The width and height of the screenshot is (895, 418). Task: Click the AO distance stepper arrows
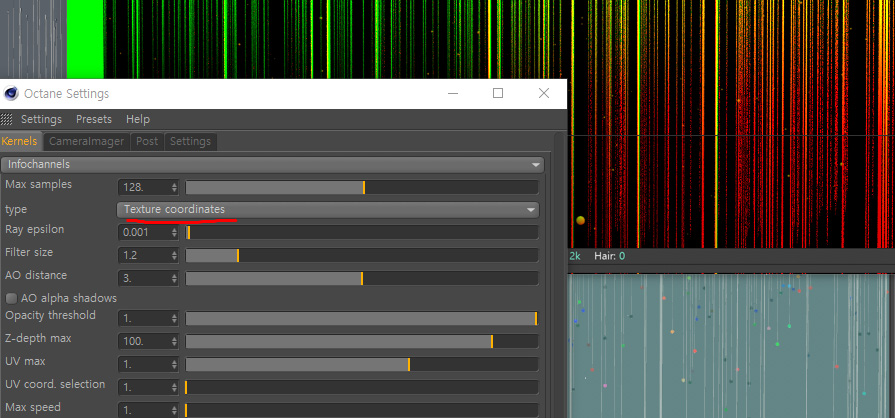(x=174, y=279)
